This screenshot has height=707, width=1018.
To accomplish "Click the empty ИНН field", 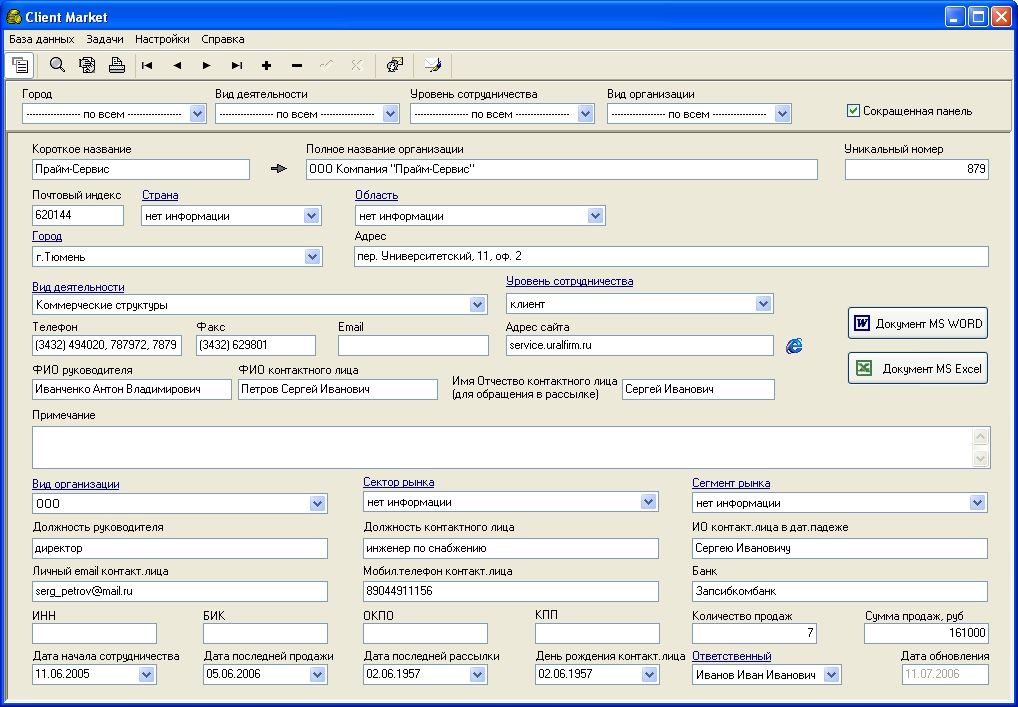I will (94, 633).
